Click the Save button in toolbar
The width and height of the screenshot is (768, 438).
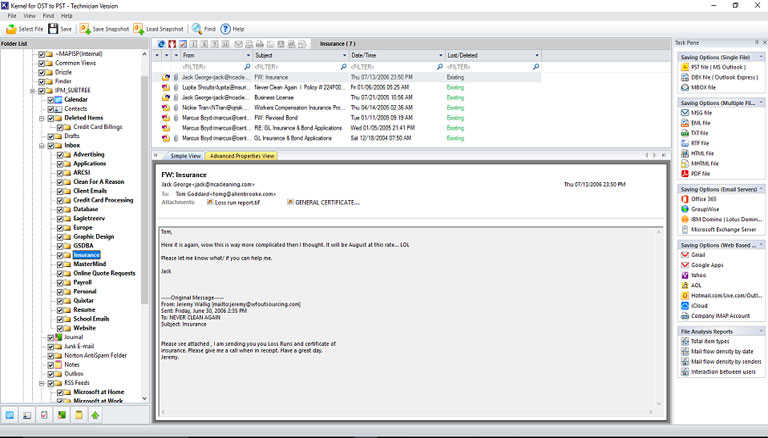coord(60,29)
